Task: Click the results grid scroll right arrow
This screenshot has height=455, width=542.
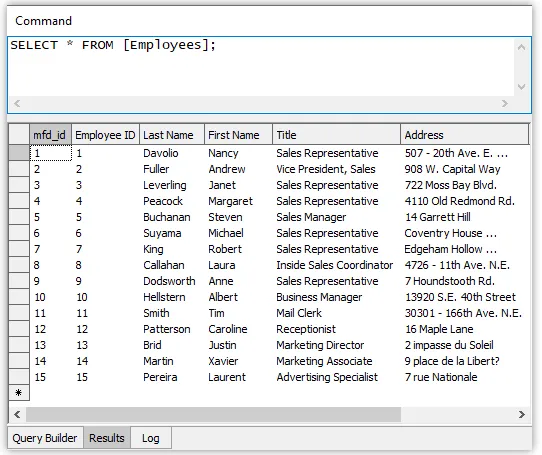Action: click(522, 414)
